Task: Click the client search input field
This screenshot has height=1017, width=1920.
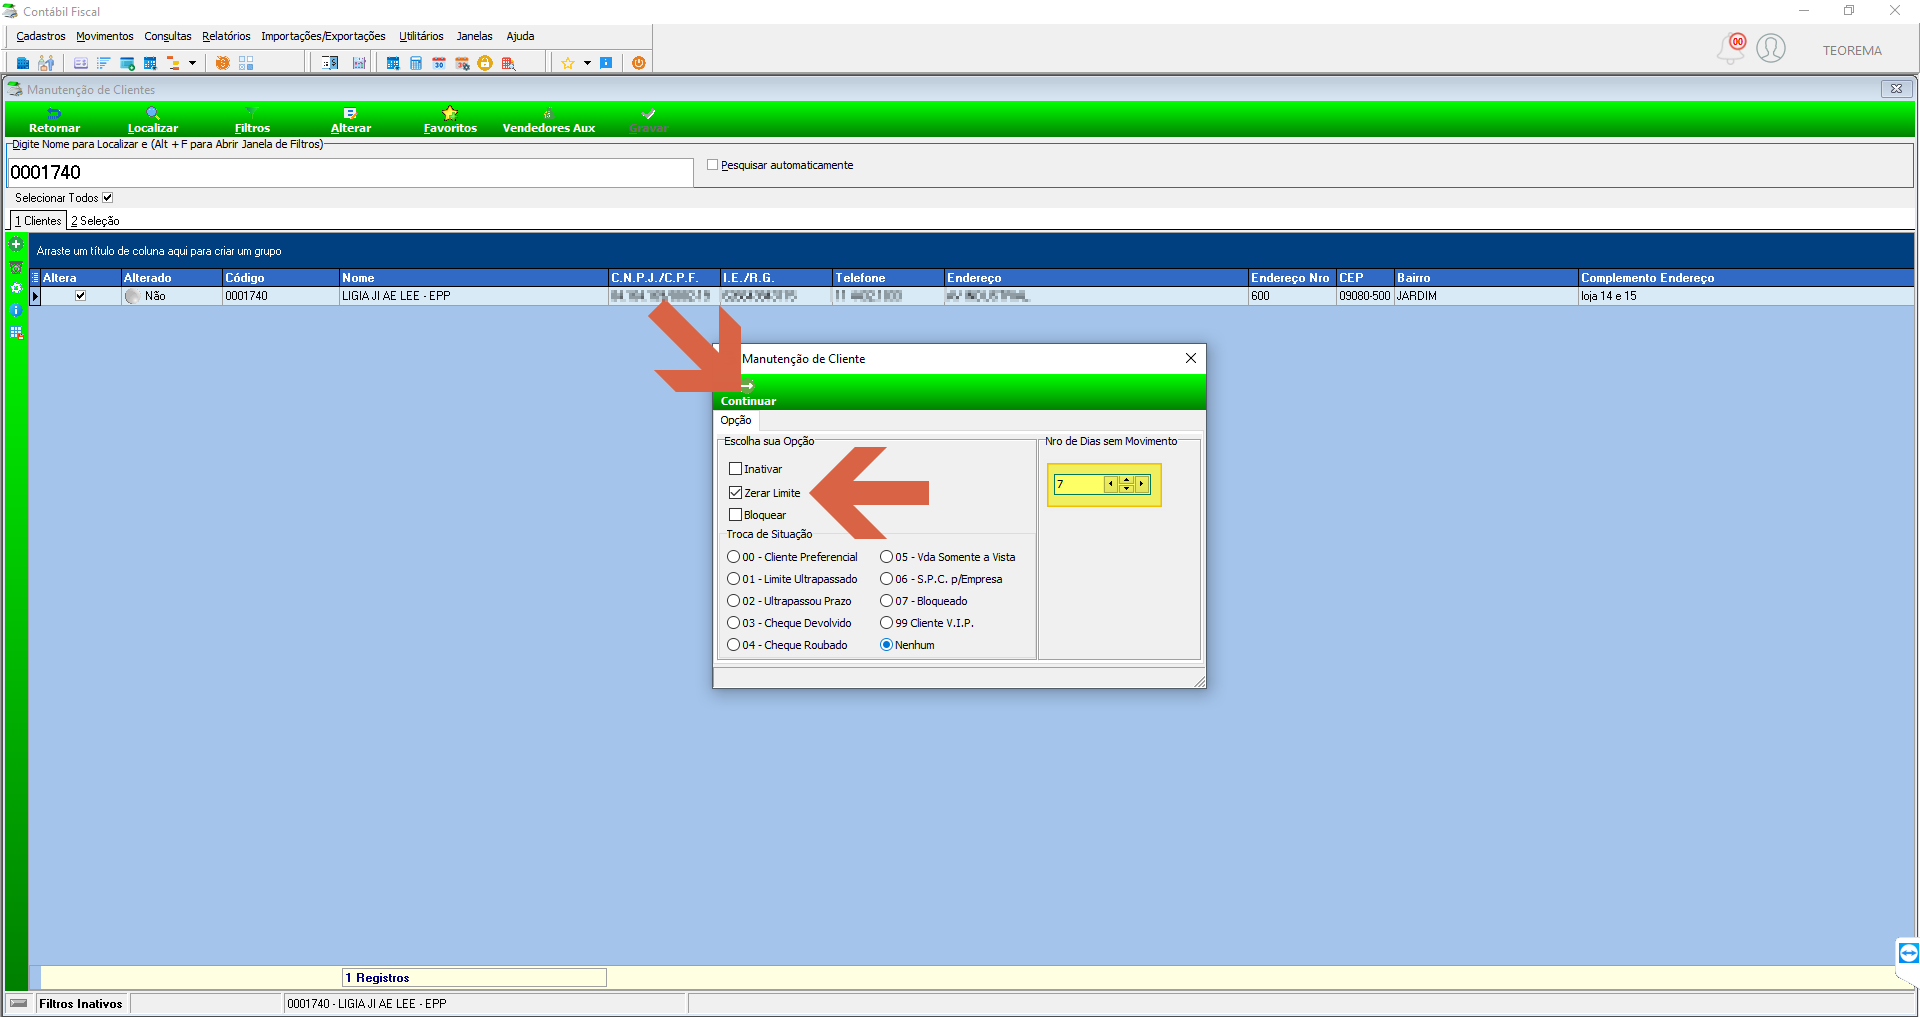Action: coord(350,172)
